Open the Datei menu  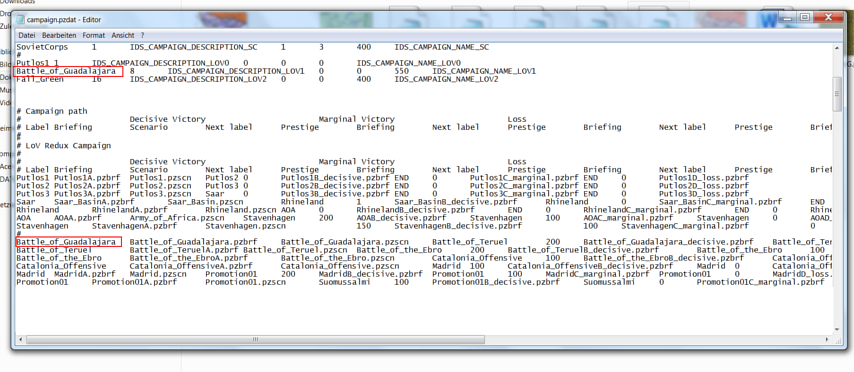[x=27, y=35]
